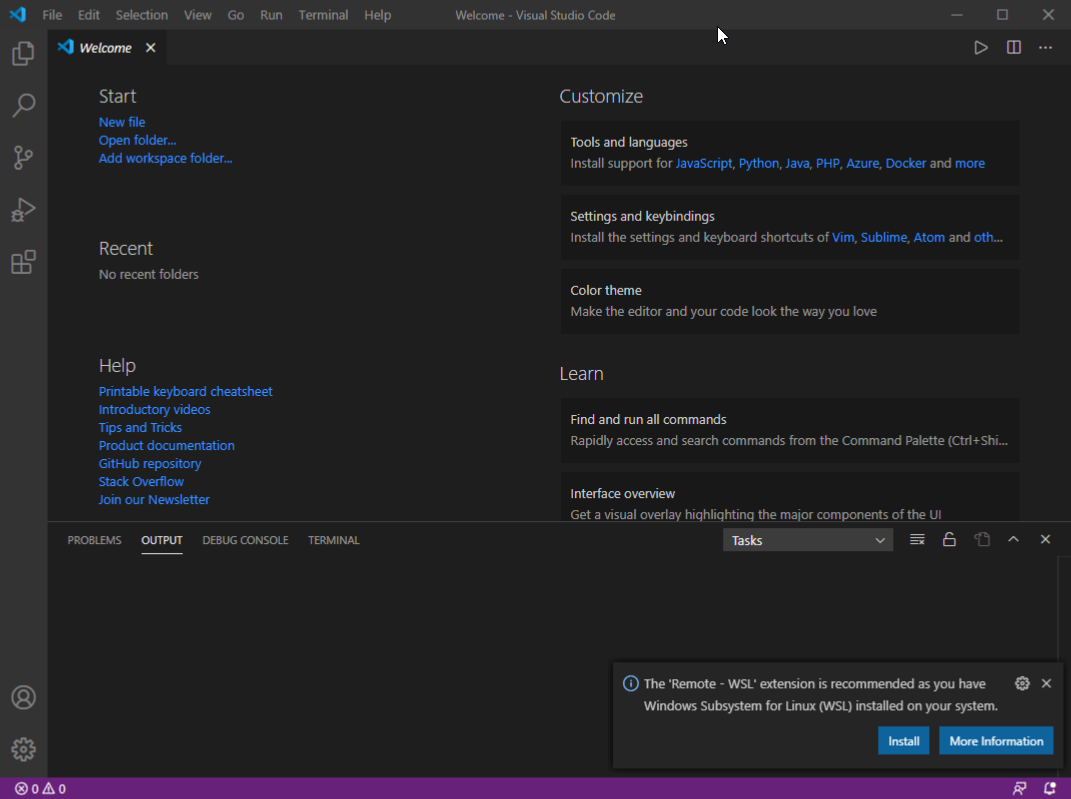This screenshot has height=799, width=1071.
Task: Install the Remote - WSL extension
Action: [903, 741]
